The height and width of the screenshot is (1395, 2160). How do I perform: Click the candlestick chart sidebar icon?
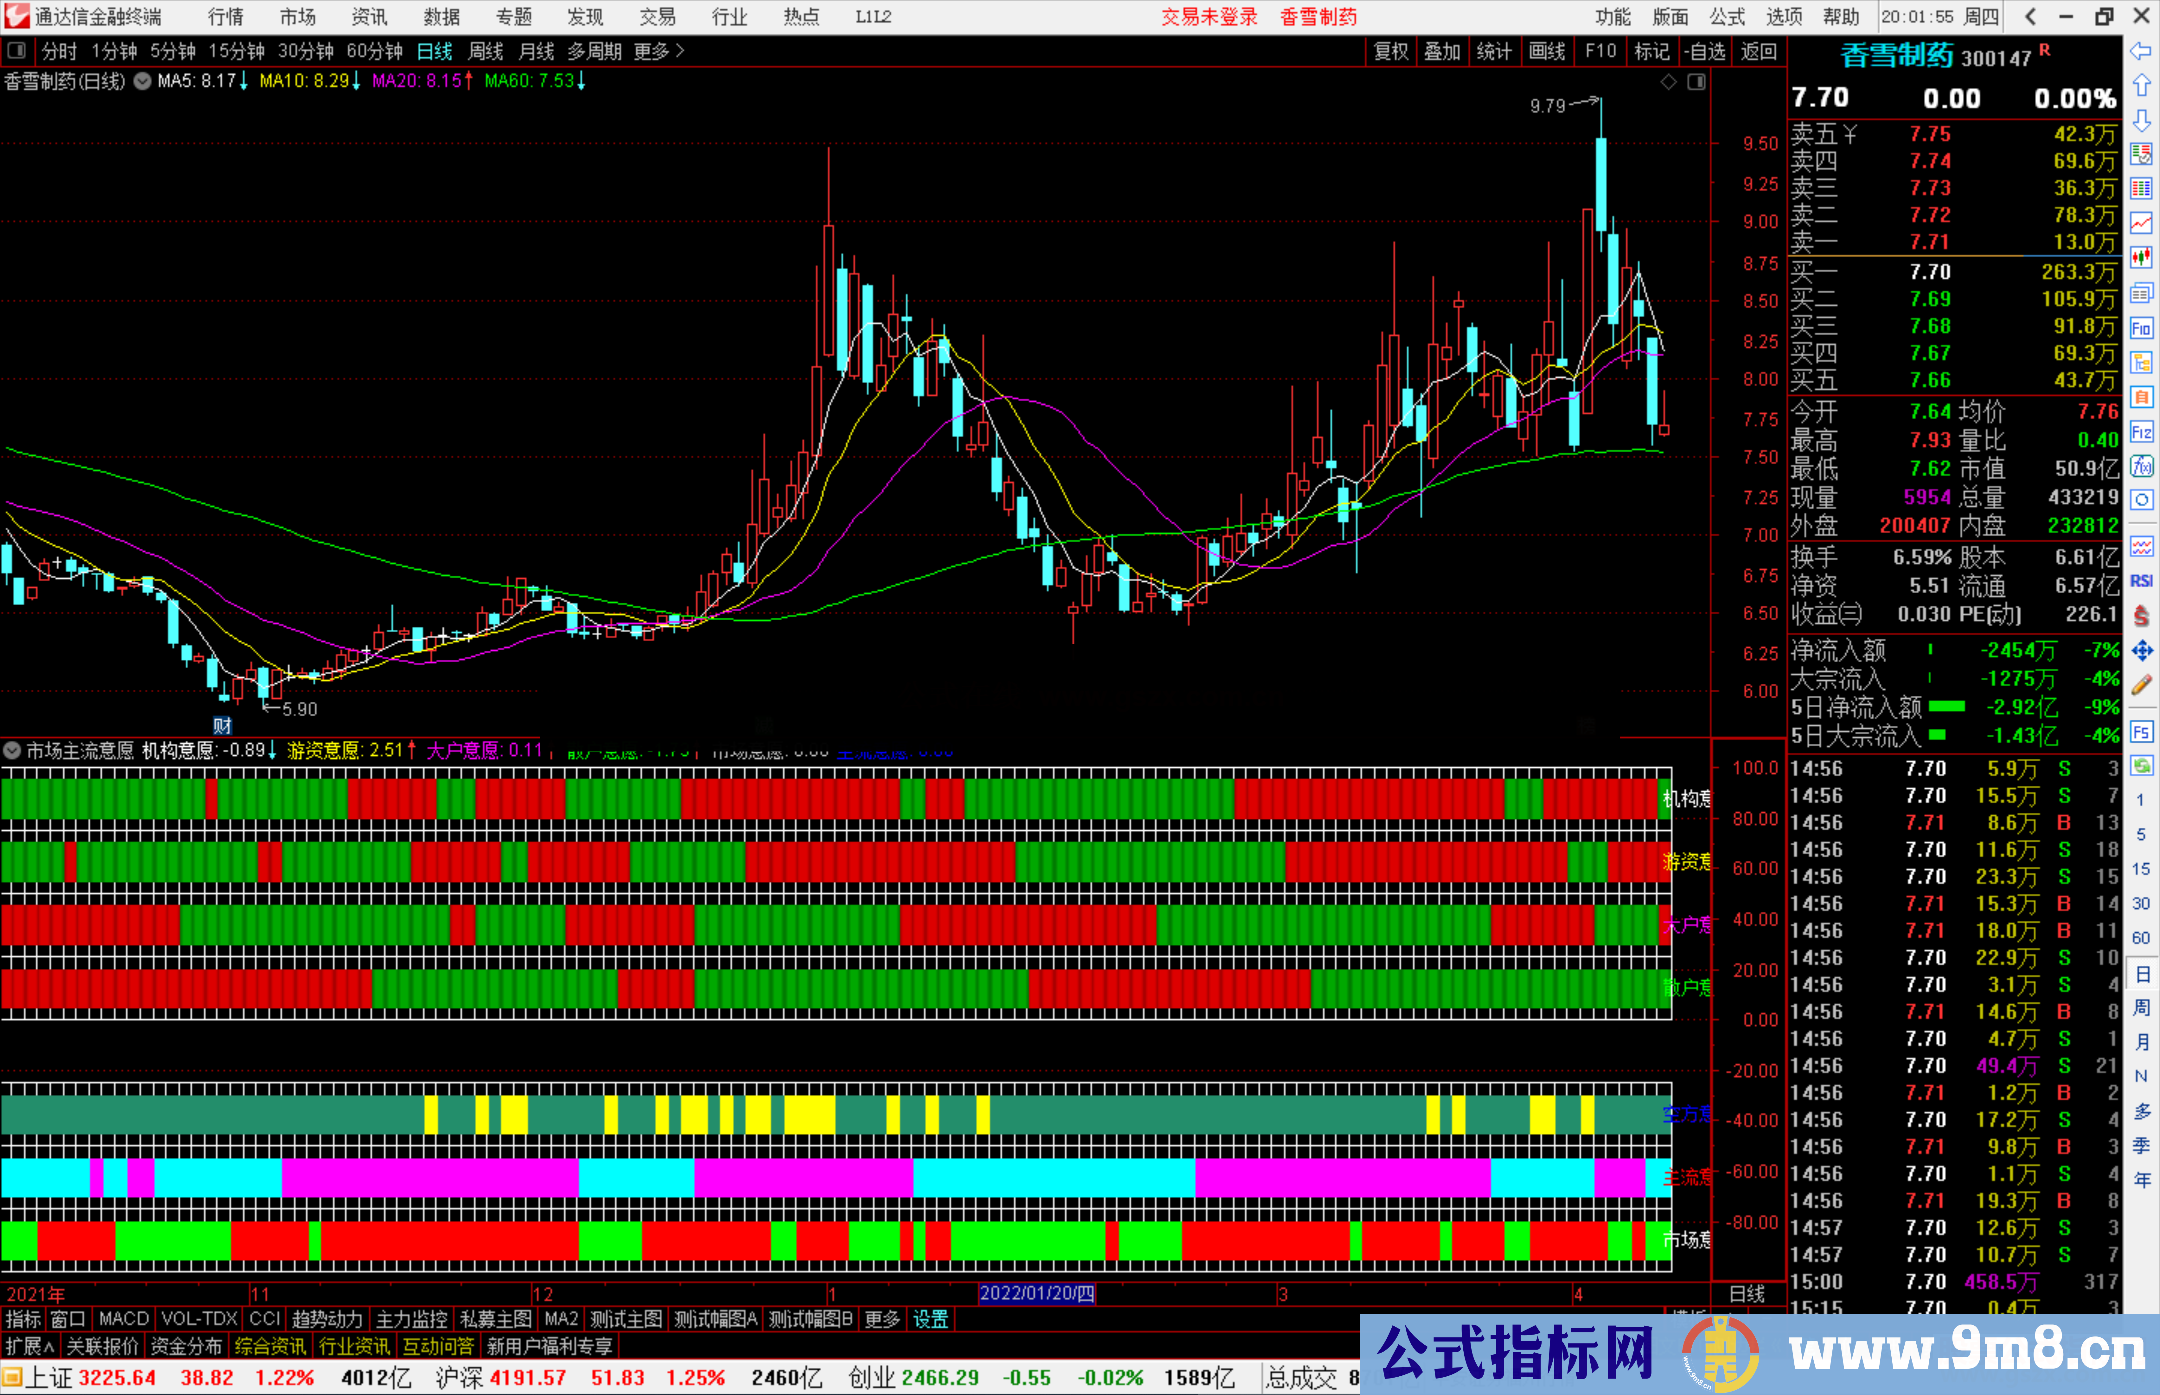coord(2141,258)
